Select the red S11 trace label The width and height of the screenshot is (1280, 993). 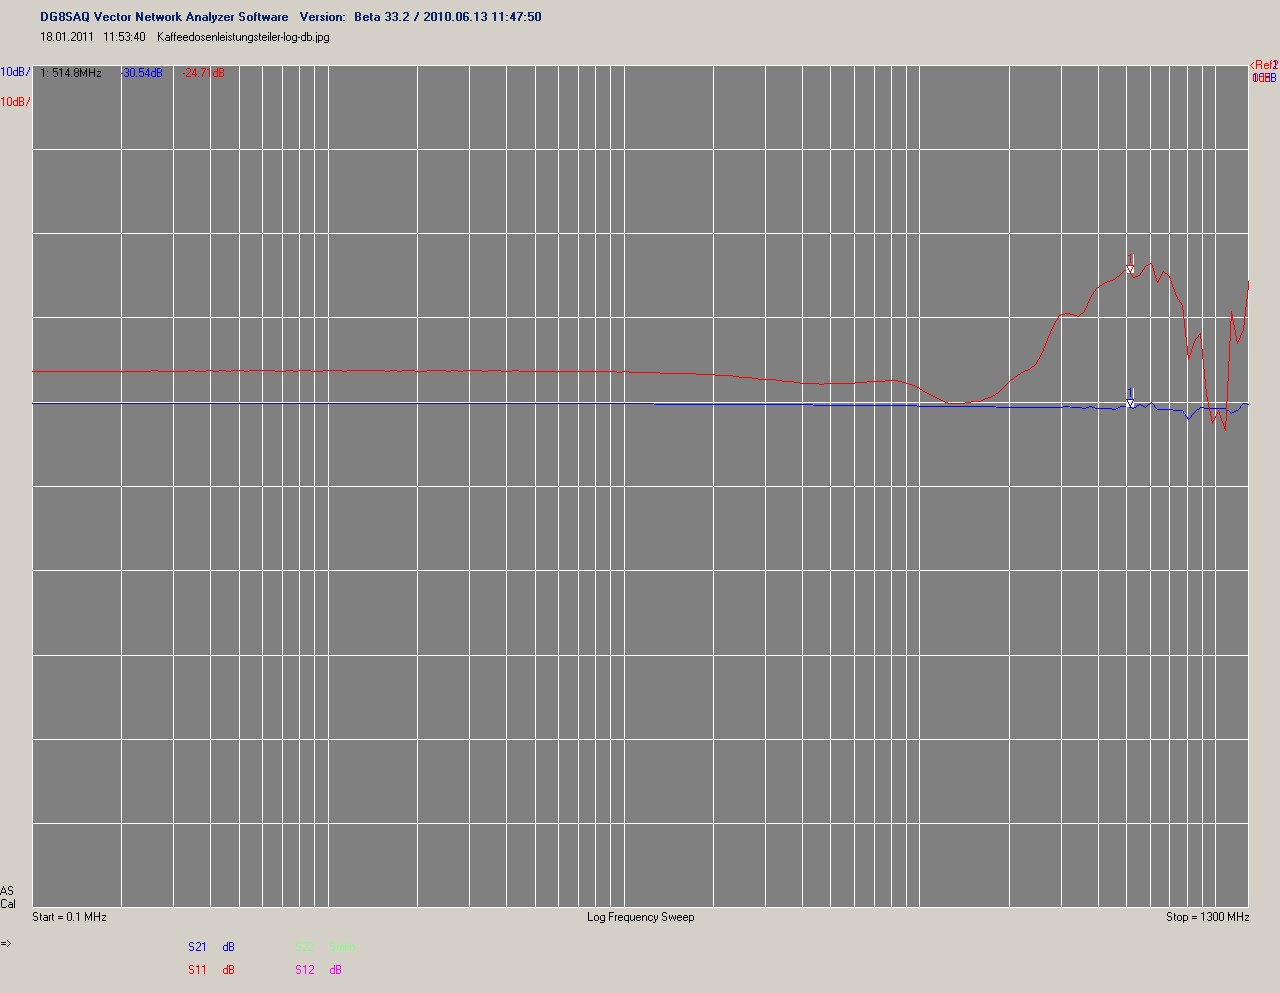197,970
